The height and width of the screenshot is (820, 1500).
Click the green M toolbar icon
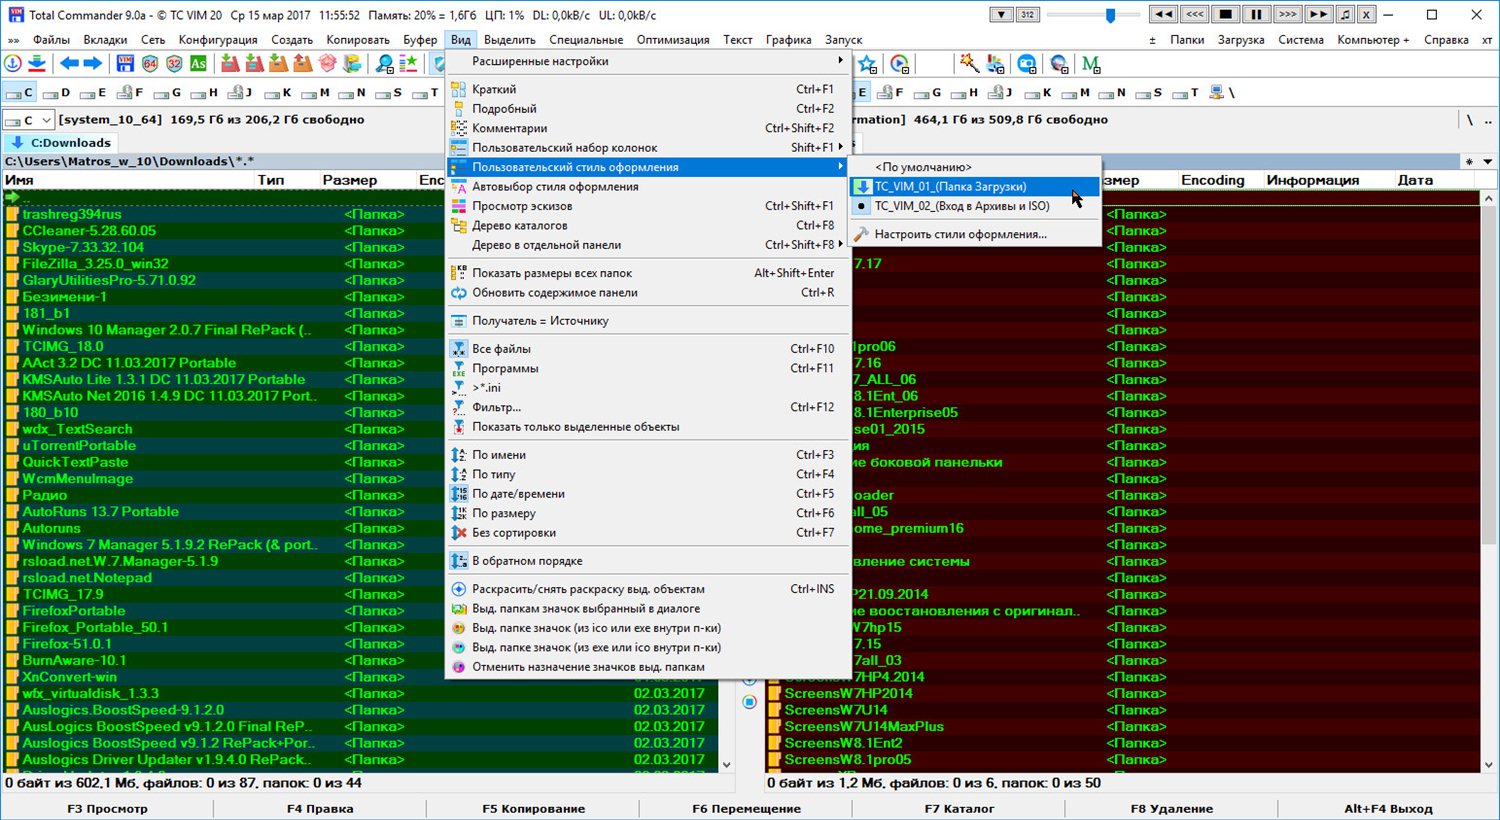click(x=1091, y=64)
